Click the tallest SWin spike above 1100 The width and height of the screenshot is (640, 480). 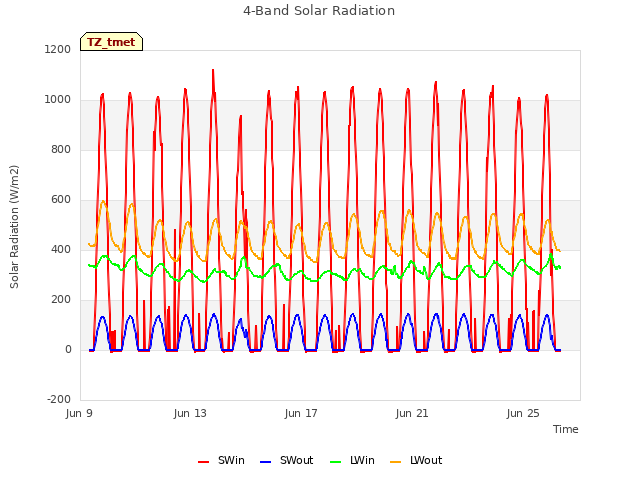click(213, 72)
